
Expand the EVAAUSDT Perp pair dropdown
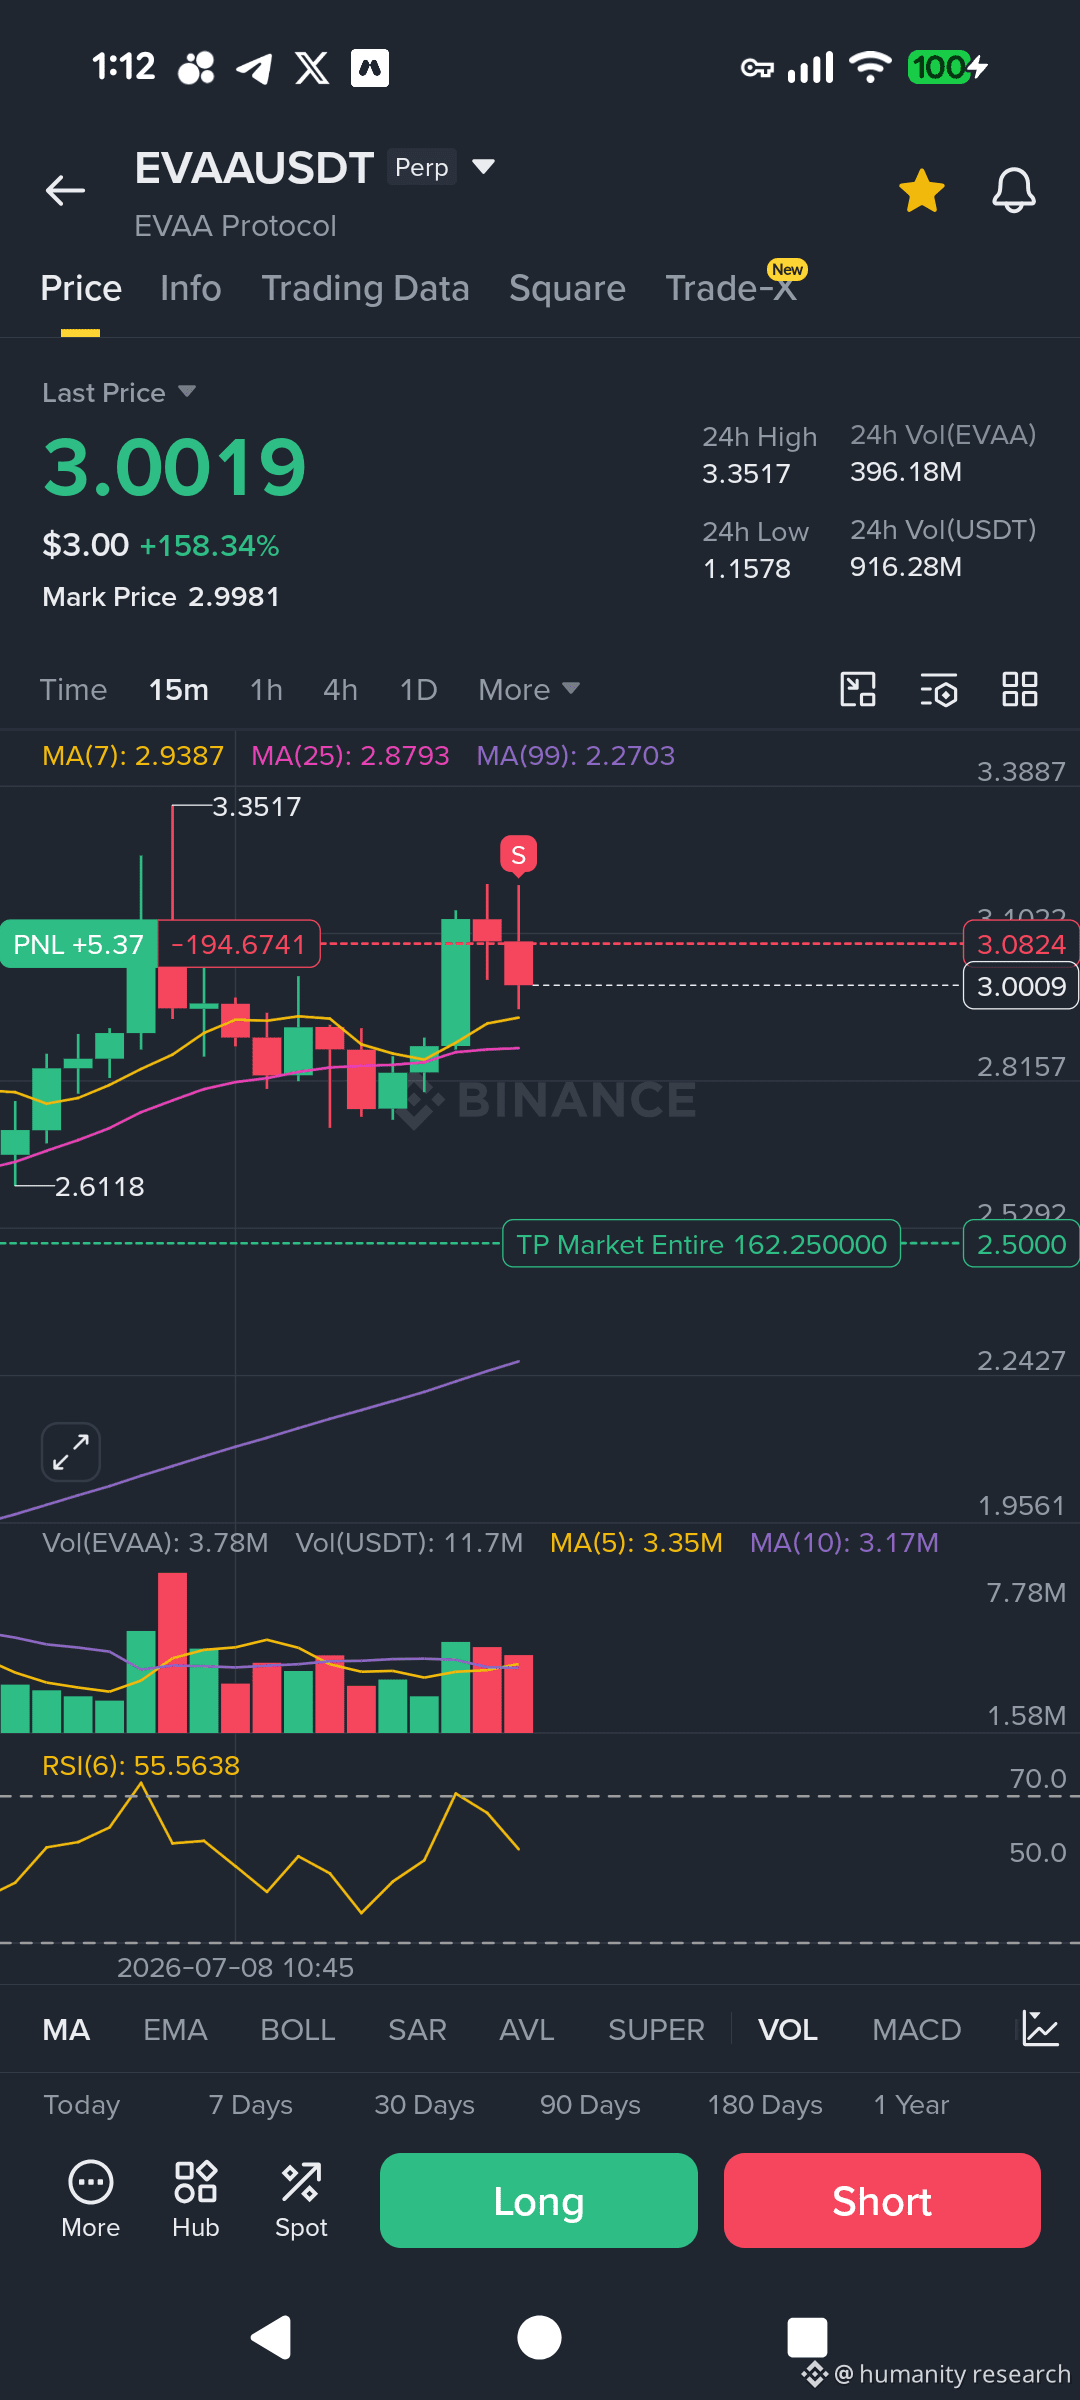(x=483, y=167)
